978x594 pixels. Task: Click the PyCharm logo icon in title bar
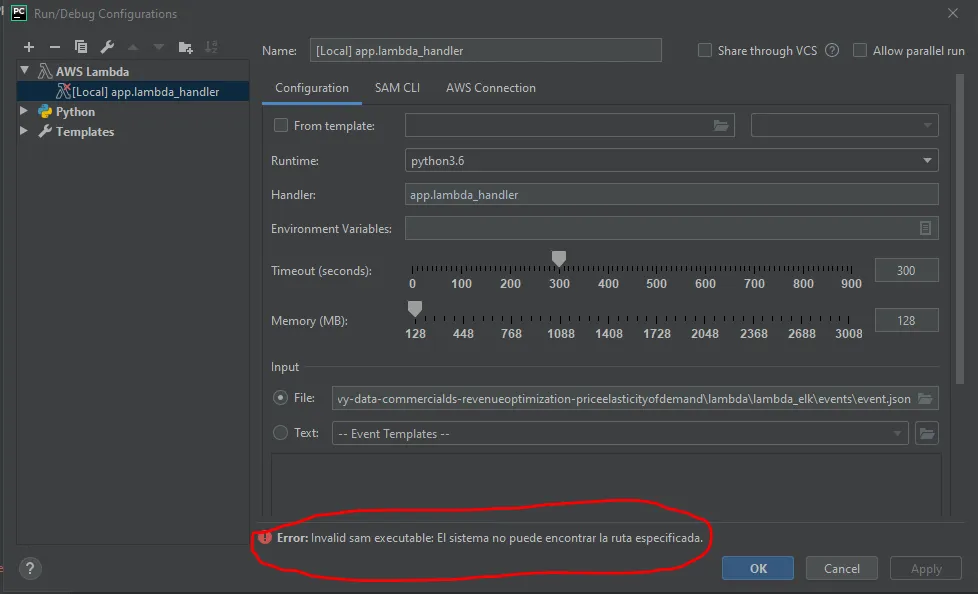click(x=19, y=13)
